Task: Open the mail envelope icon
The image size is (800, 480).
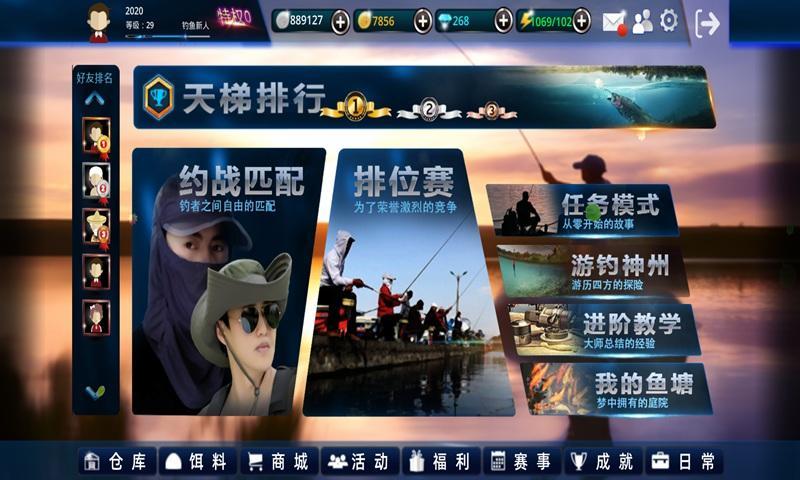Action: 613,22
